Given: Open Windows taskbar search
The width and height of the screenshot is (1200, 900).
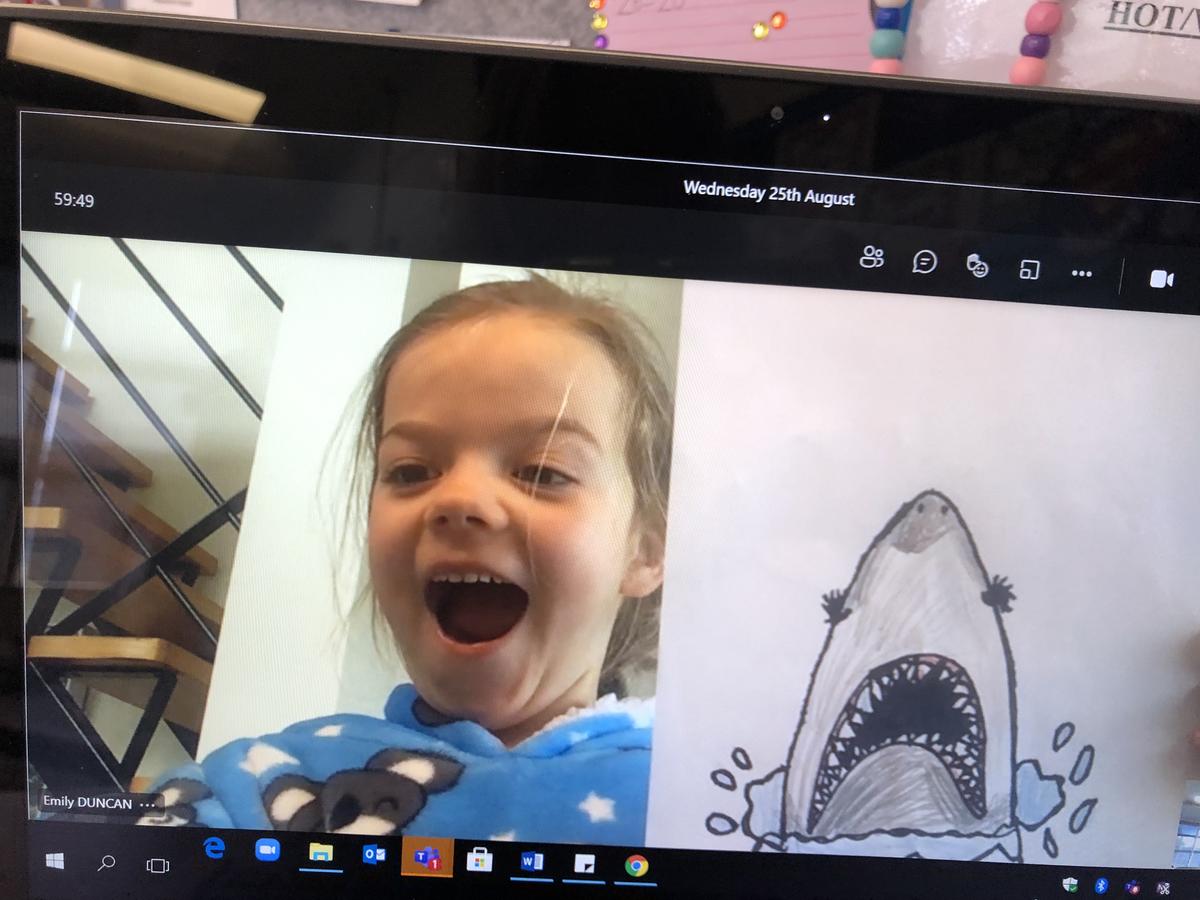Looking at the screenshot, I should [x=106, y=862].
